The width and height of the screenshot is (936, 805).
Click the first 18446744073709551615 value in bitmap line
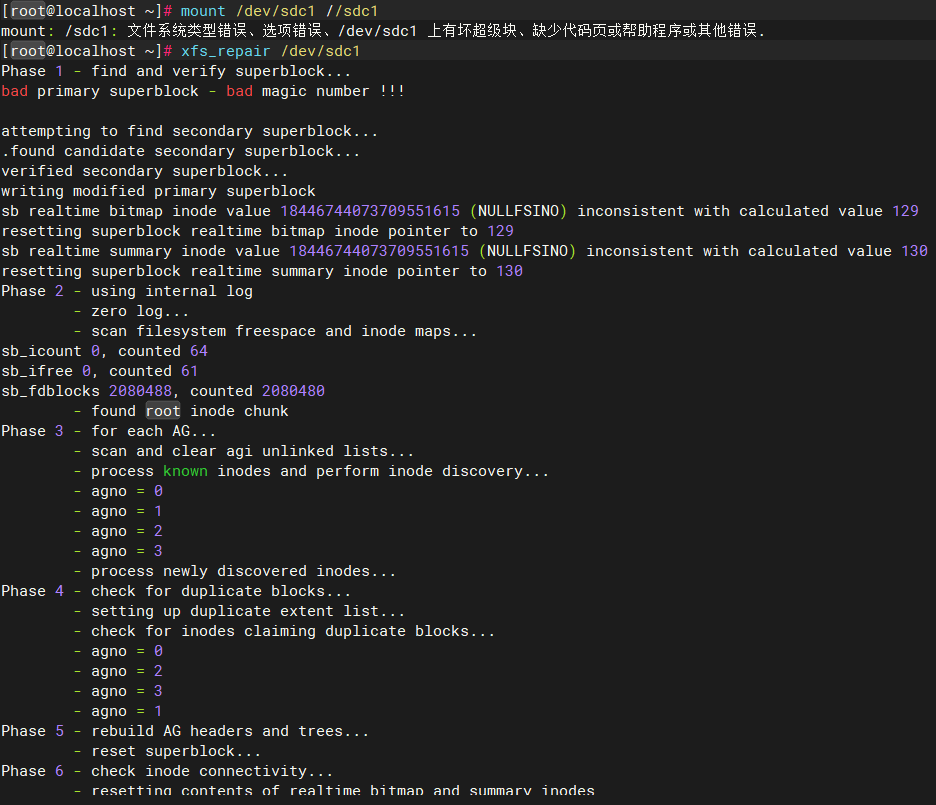tap(370, 211)
